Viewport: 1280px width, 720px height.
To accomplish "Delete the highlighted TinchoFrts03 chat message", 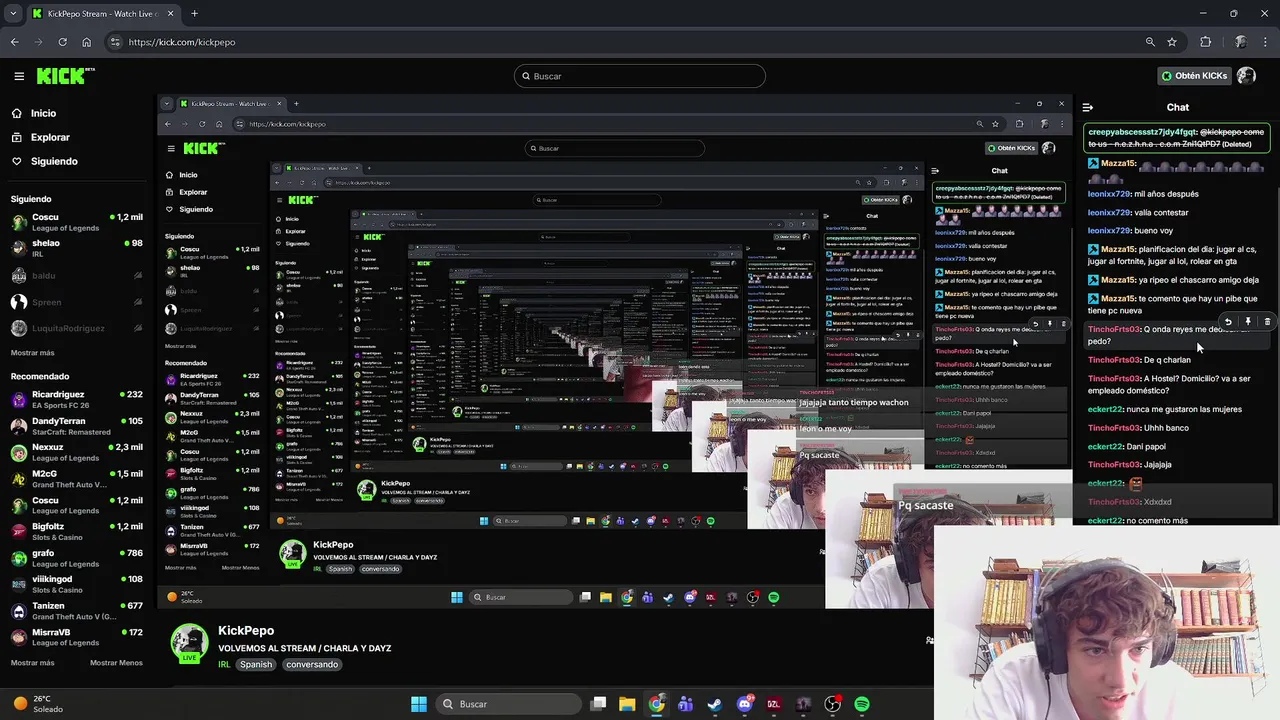I will pos(1267,322).
